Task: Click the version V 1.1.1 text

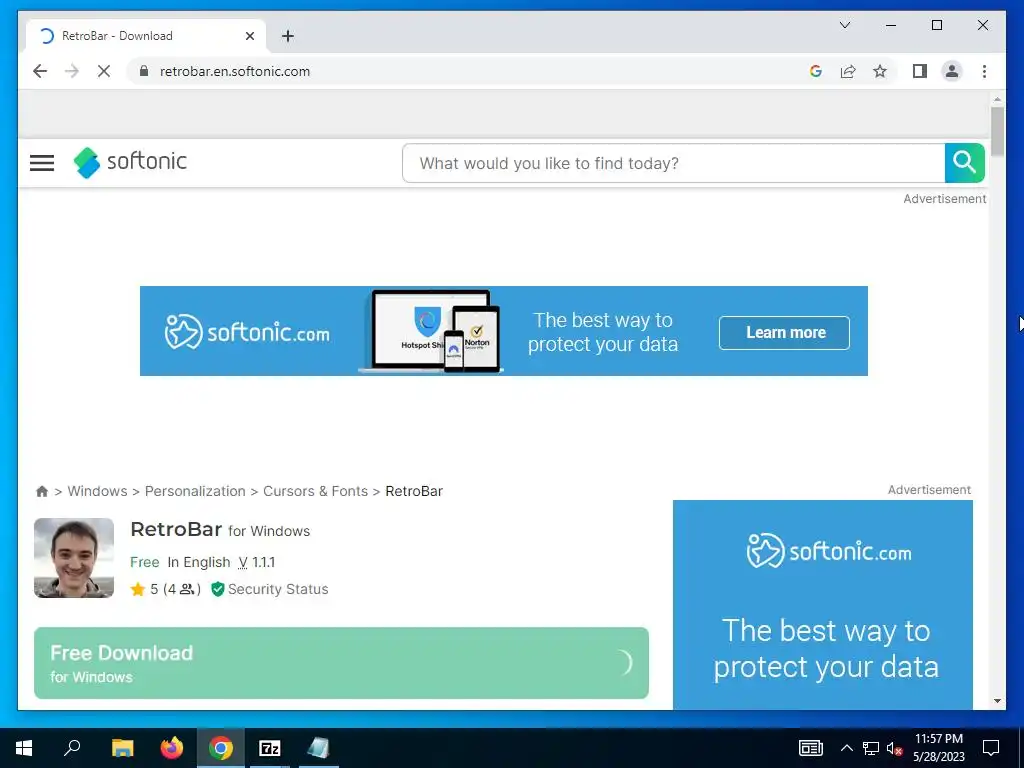Action: (256, 562)
